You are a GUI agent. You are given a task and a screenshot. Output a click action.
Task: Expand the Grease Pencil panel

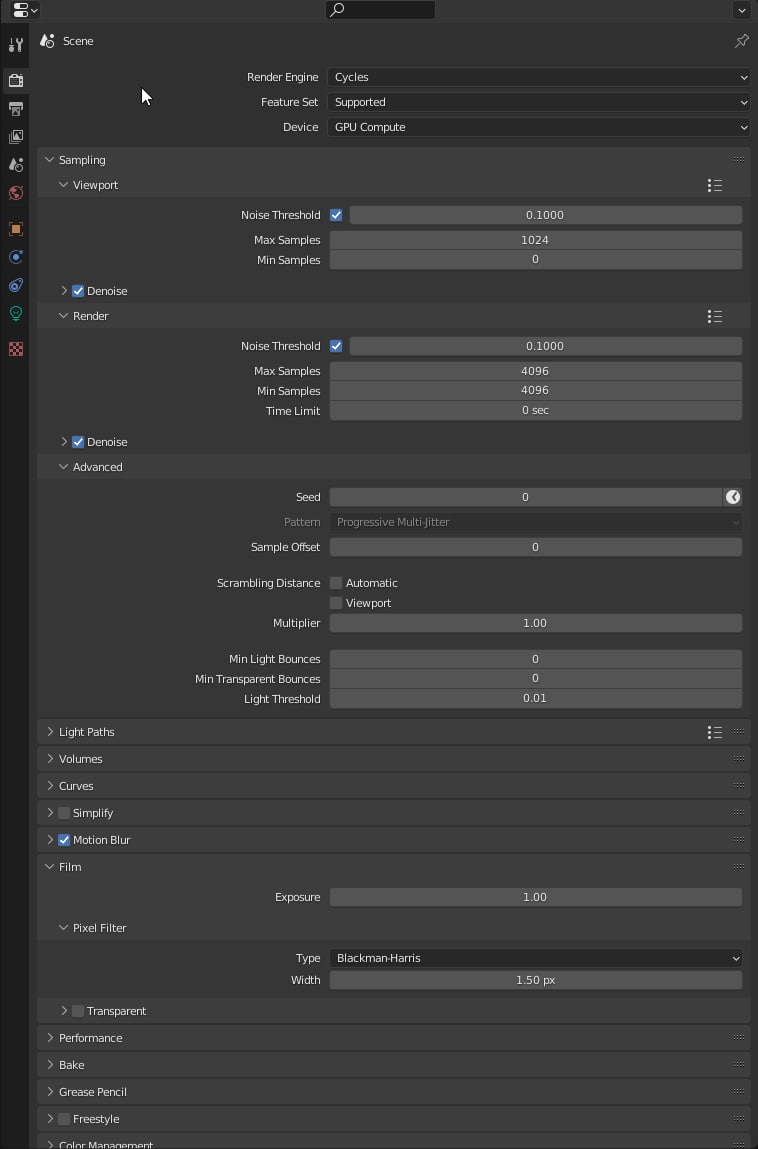(50, 1092)
